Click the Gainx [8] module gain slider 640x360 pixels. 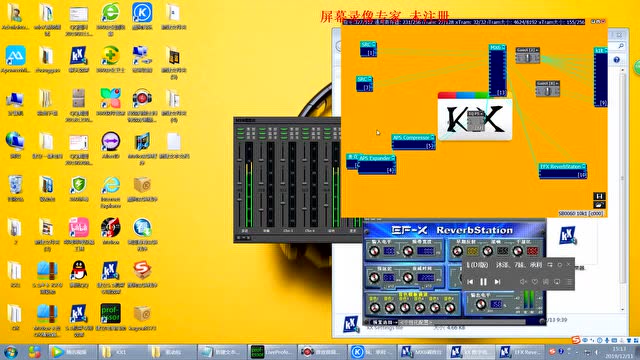tap(547, 91)
